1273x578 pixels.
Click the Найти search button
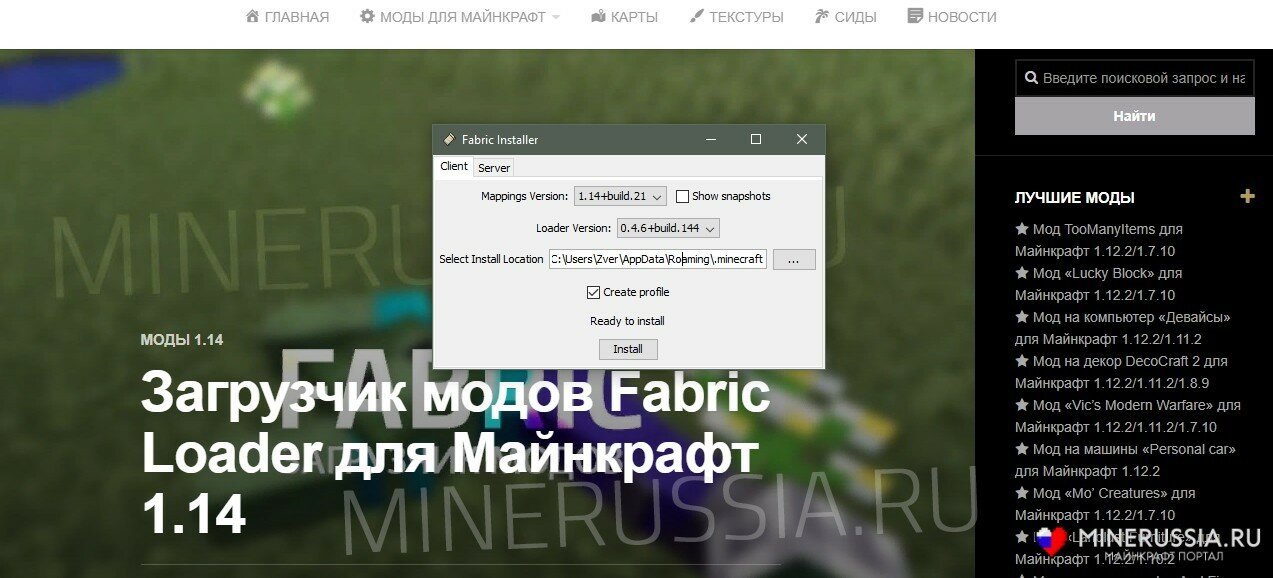[1134, 116]
